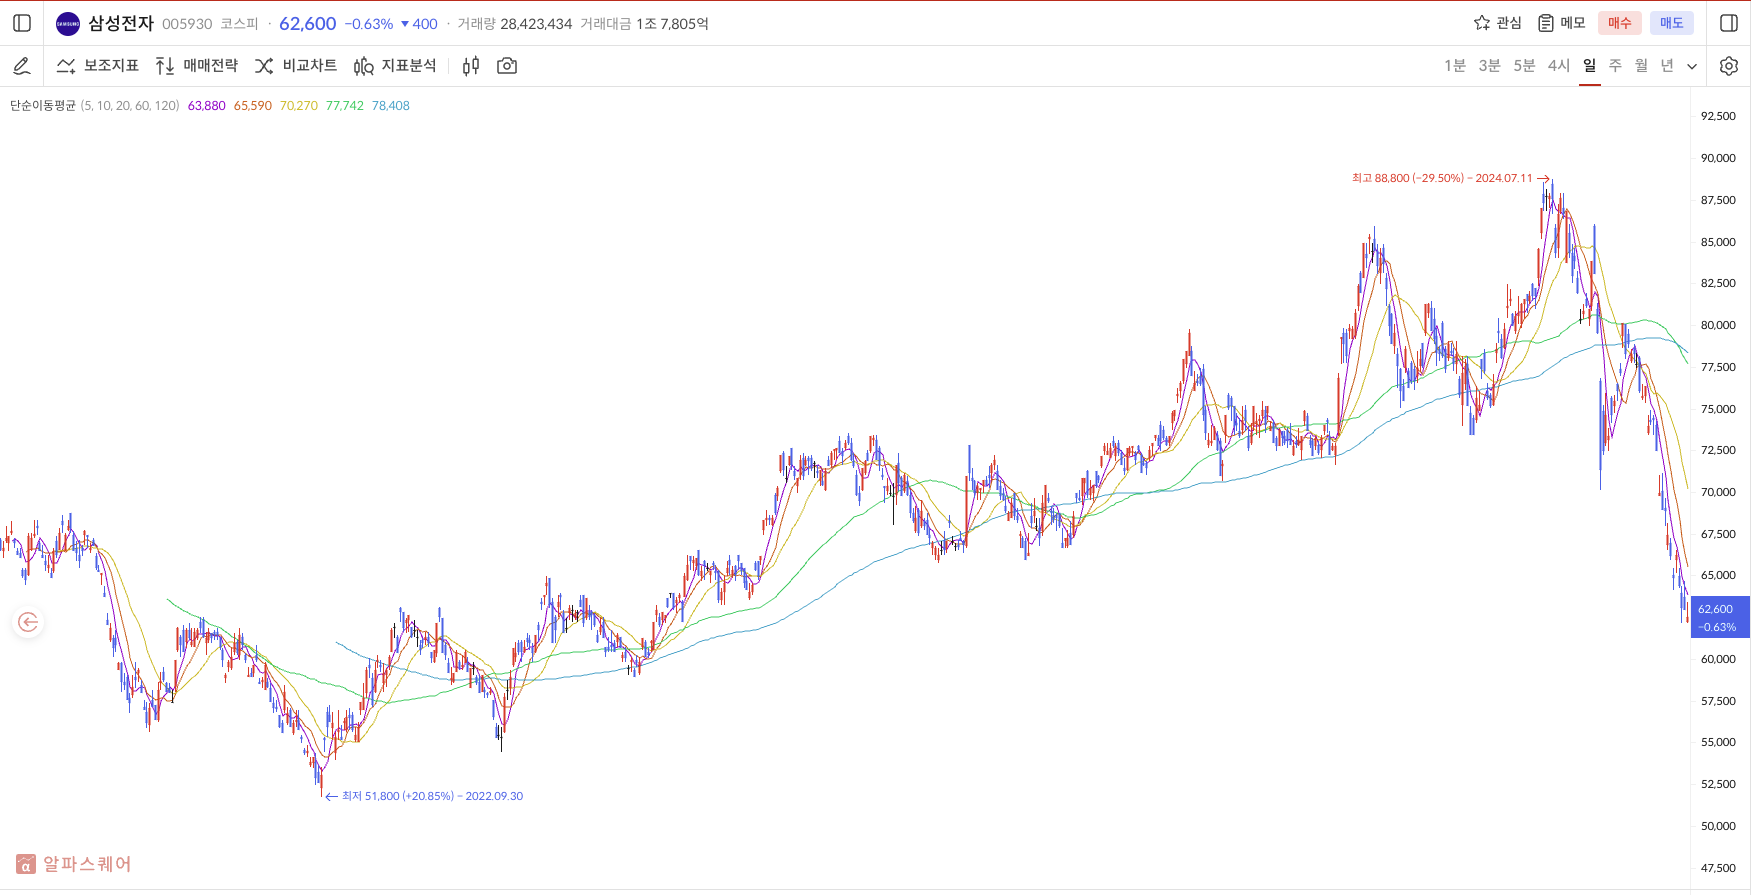
Task: Click the 최고 88,800 high marker label
Action: click(1442, 178)
